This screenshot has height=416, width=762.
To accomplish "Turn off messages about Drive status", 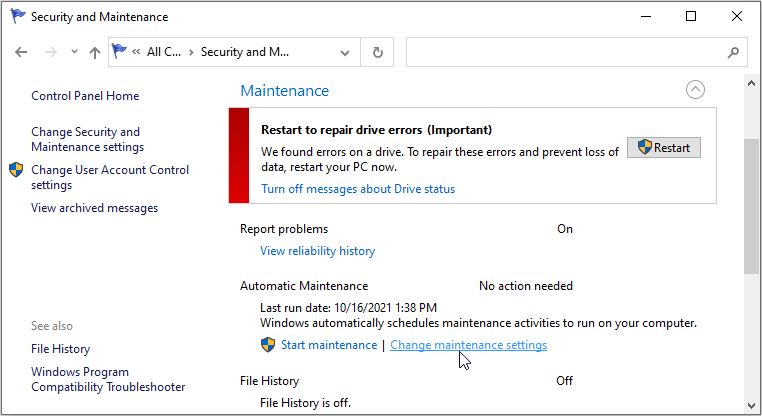I will (x=358, y=189).
